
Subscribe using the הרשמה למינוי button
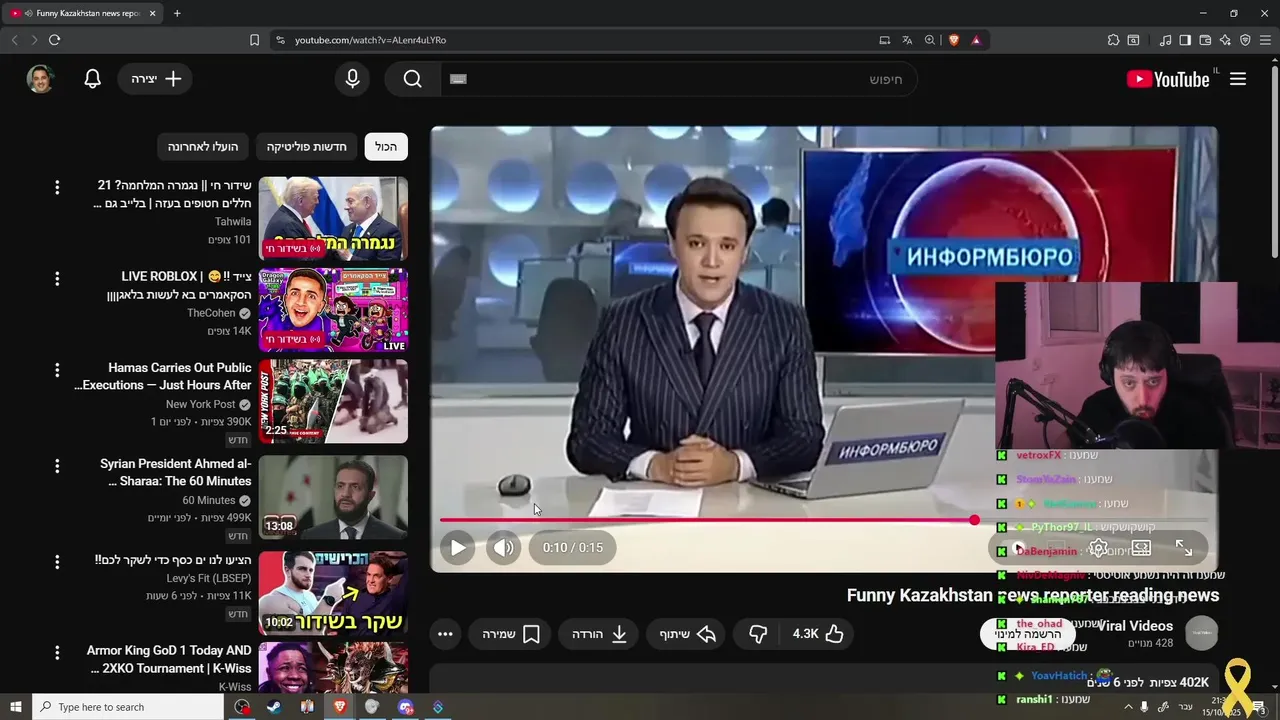click(1028, 634)
